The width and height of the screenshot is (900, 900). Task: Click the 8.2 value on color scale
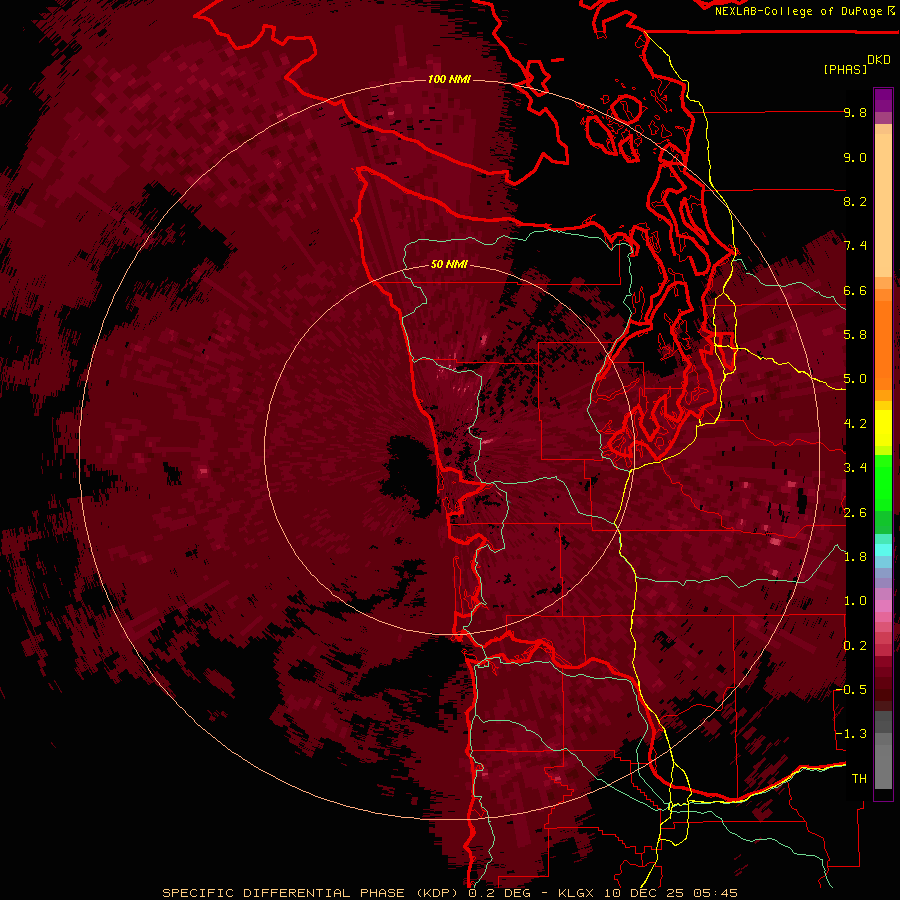[855, 201]
